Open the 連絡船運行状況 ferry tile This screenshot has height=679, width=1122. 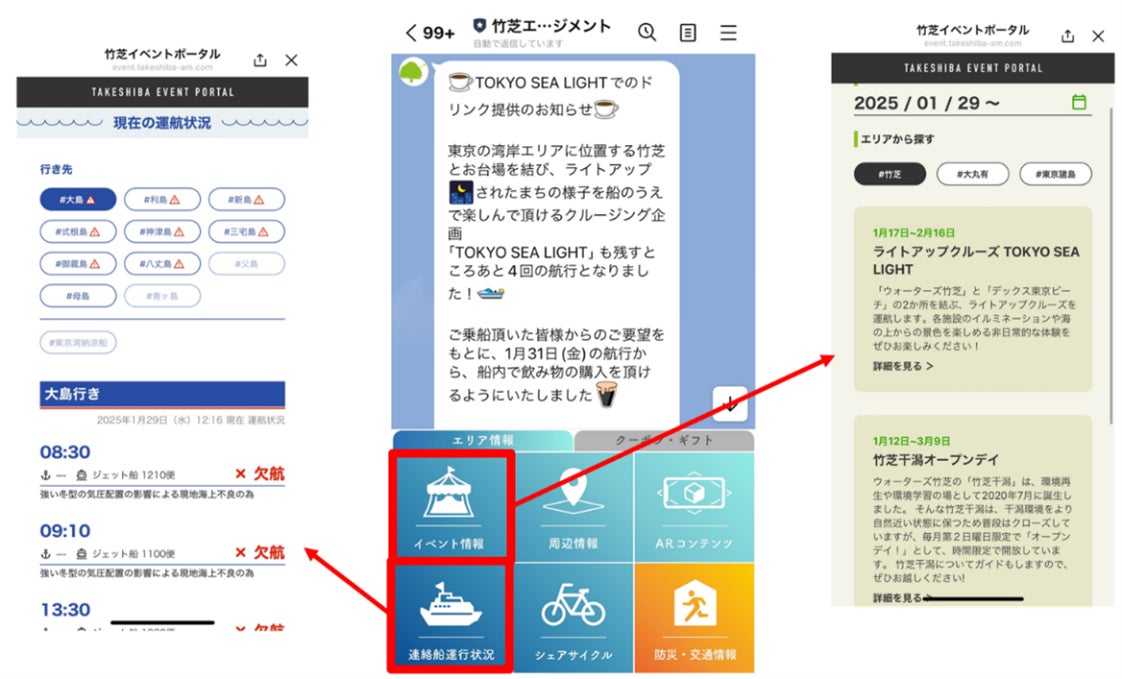pos(451,617)
